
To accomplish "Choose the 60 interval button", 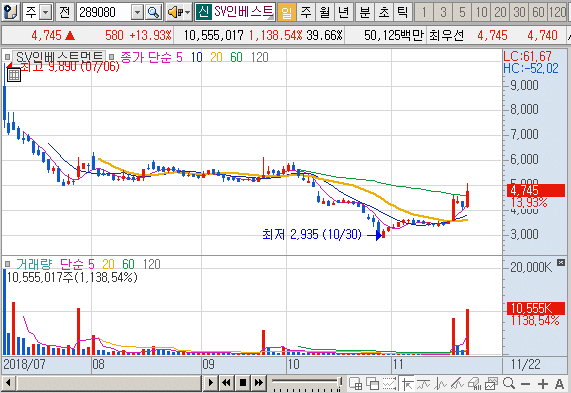I will click(537, 12).
